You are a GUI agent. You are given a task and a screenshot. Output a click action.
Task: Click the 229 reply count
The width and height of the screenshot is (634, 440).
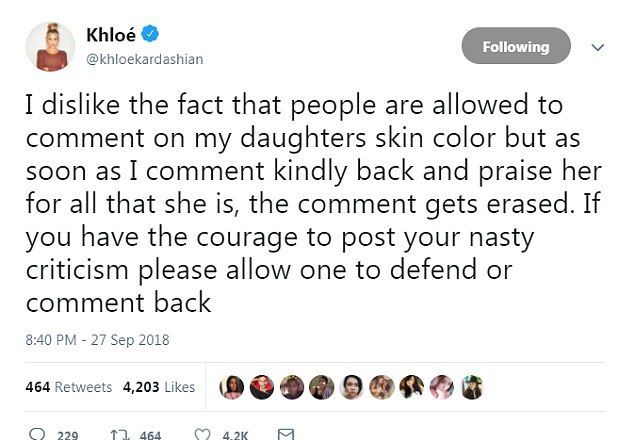click(68, 435)
